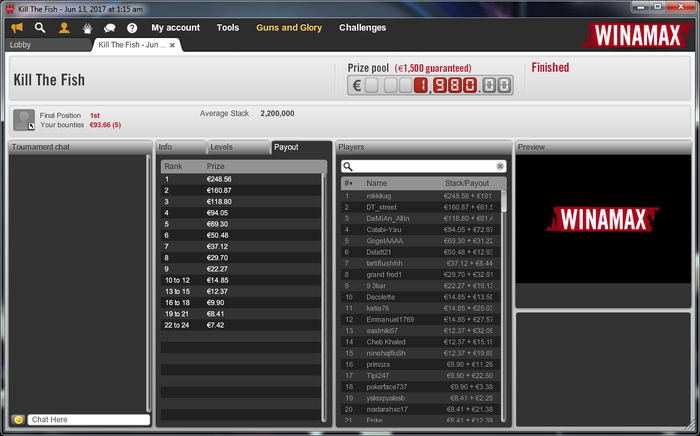Click the tournament chat scrollbar

coord(149,283)
